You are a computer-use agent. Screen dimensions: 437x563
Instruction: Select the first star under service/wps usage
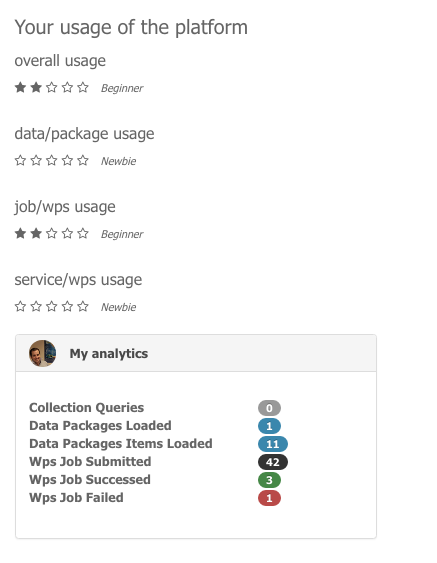click(x=20, y=306)
